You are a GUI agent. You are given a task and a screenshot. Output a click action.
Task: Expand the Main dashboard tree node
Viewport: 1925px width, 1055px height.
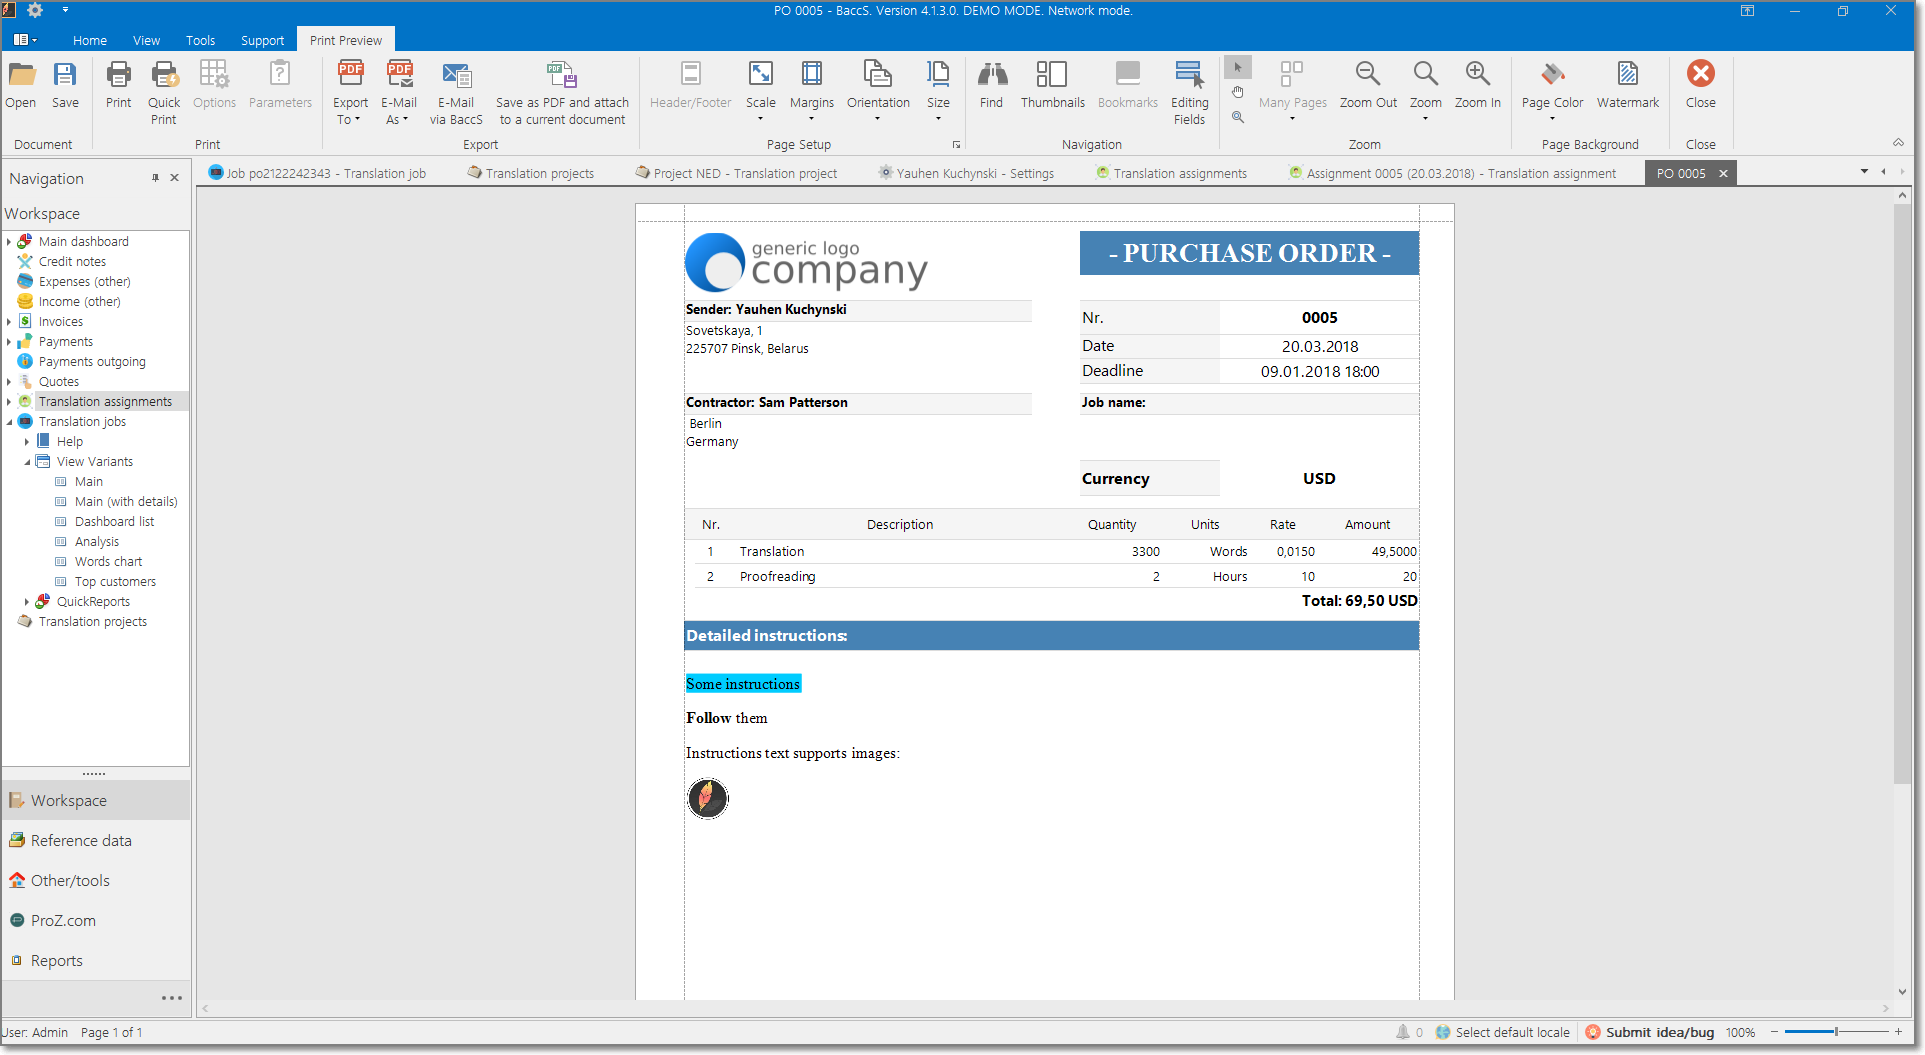[9, 242]
